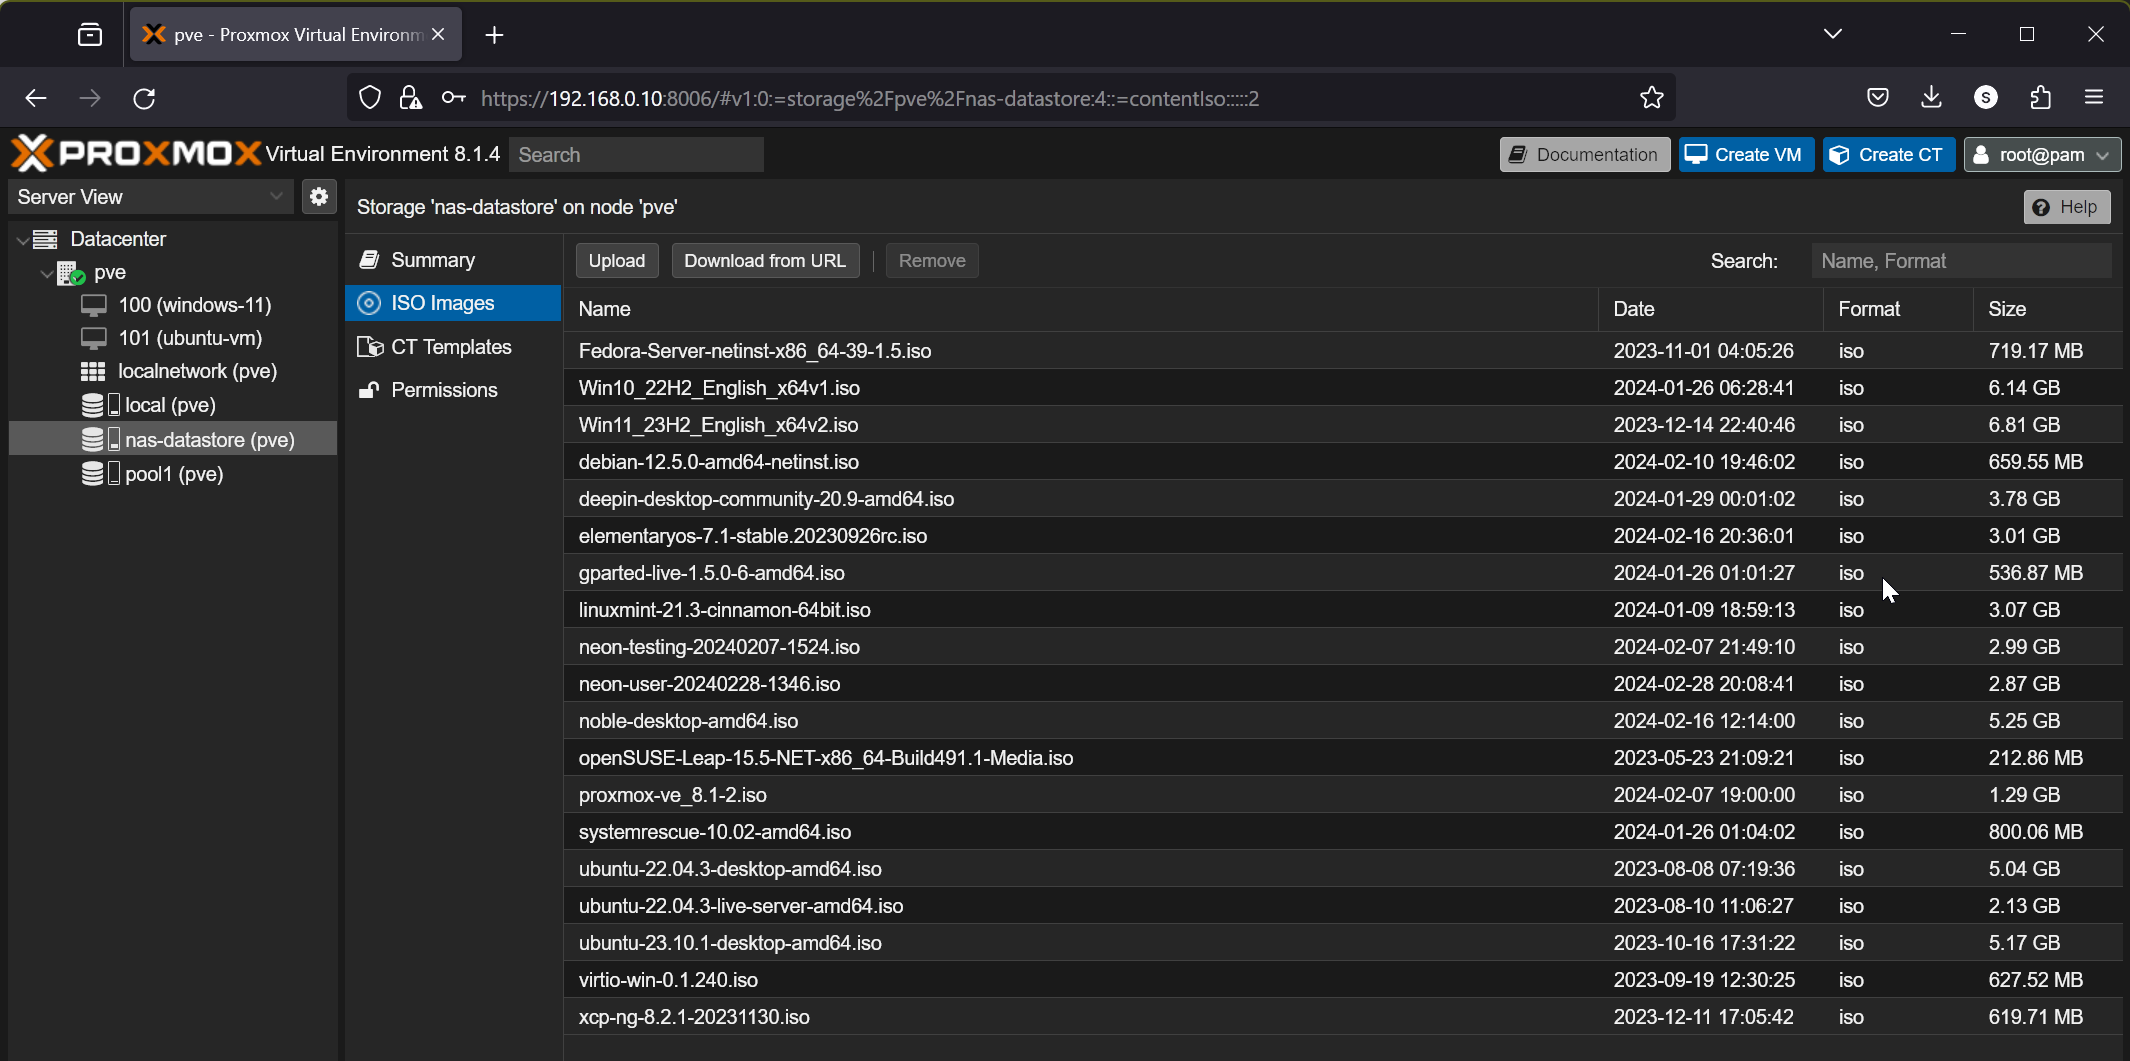2130x1061 pixels.
Task: Go back to the previous page
Action: 36,98
